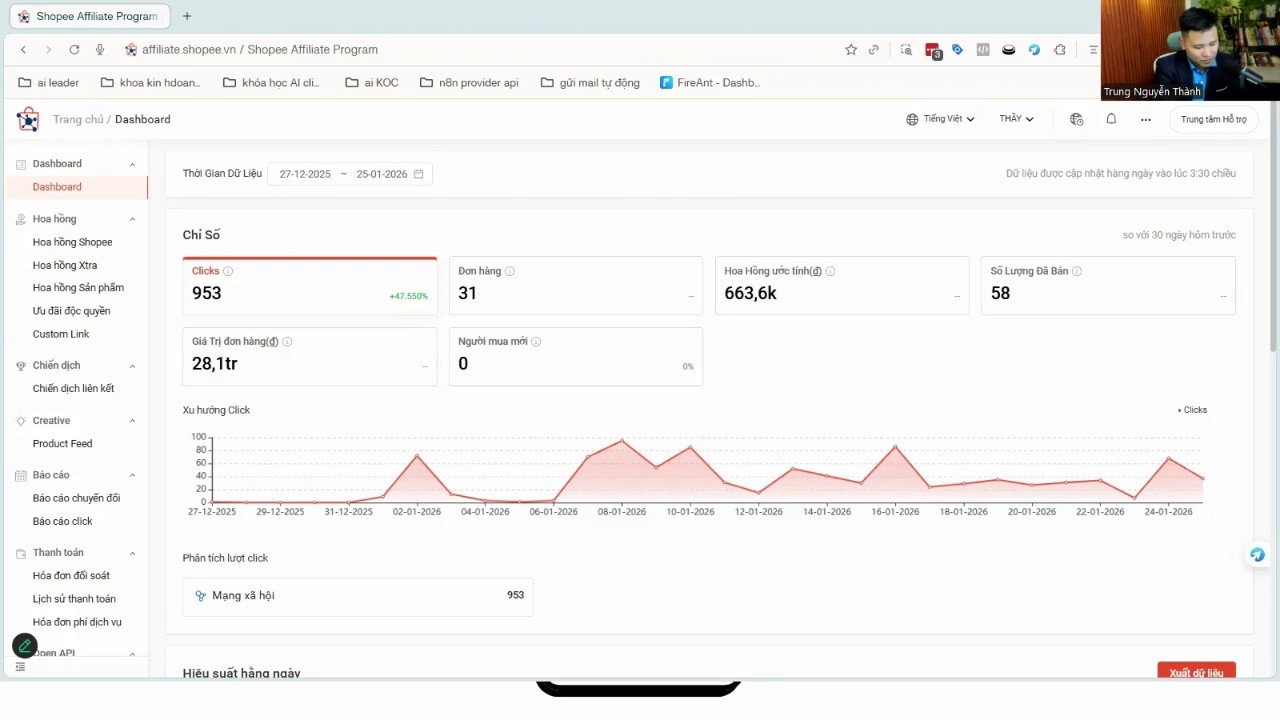Select the Hoa Hồng ước tính metric card
The height and width of the screenshot is (720, 1280).
pyautogui.click(x=842, y=286)
